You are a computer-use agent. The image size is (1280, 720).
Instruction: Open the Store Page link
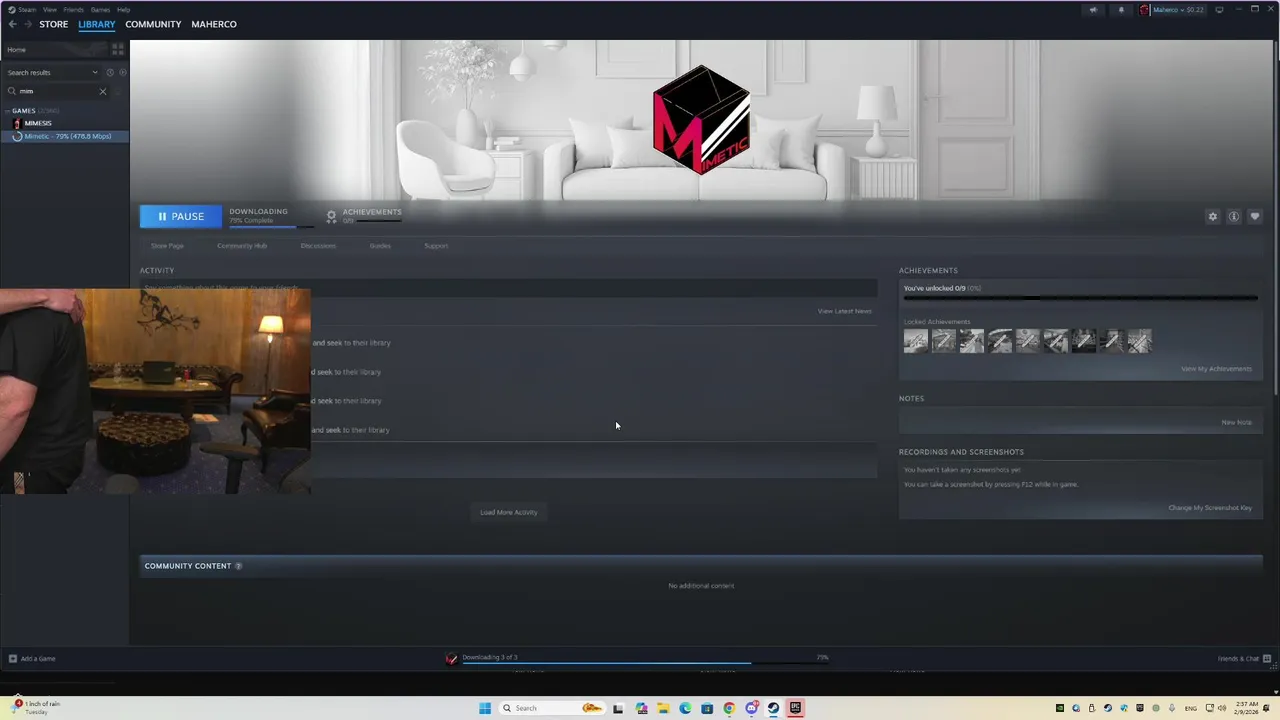(167, 246)
